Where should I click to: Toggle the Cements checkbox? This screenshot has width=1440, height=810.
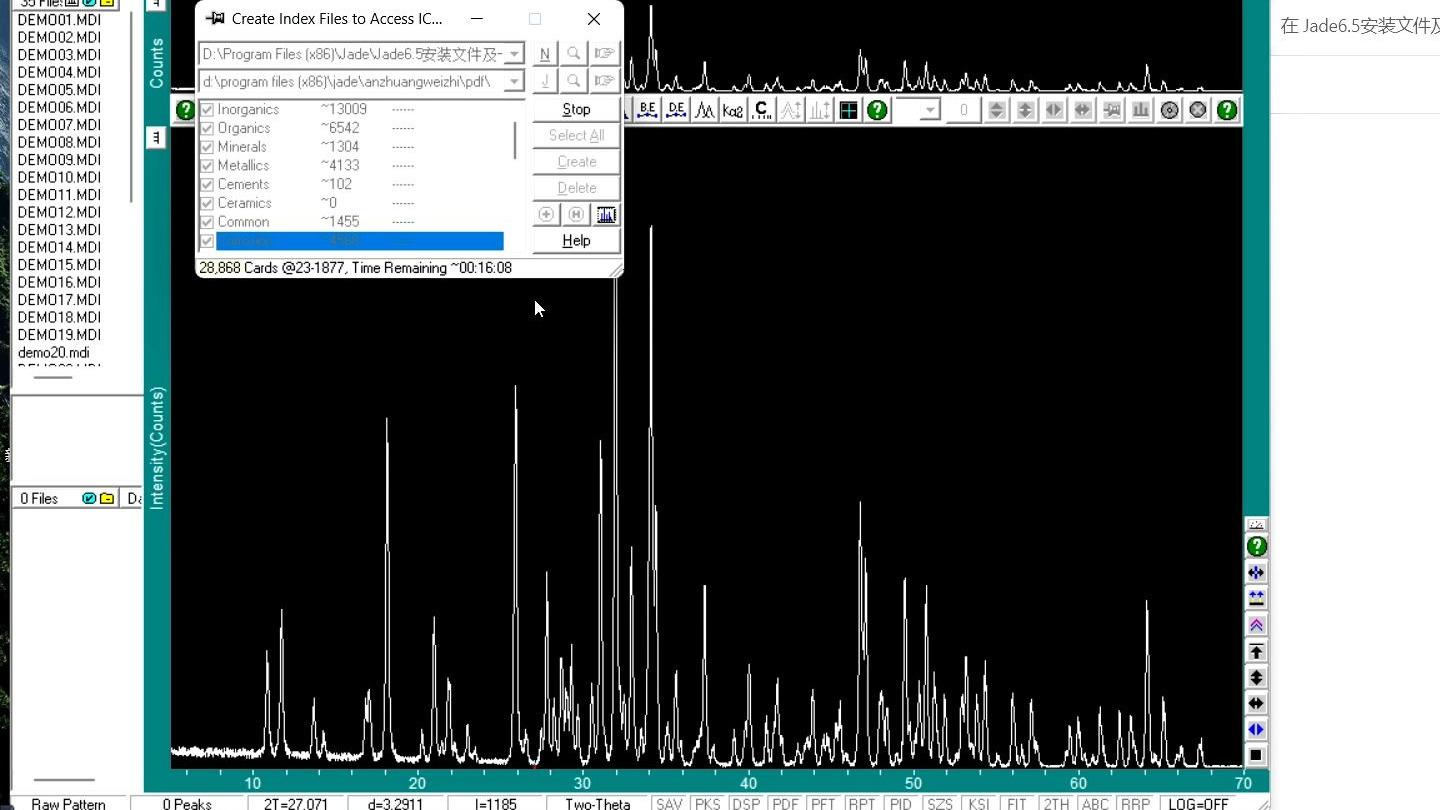207,184
